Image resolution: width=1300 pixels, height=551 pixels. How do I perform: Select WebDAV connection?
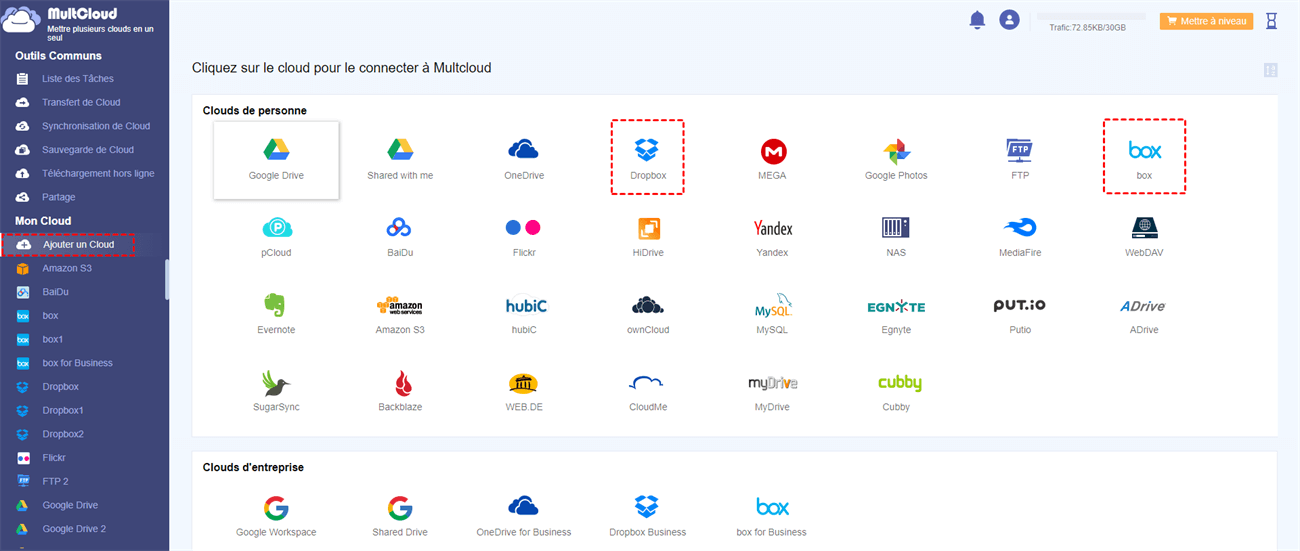[1144, 238]
